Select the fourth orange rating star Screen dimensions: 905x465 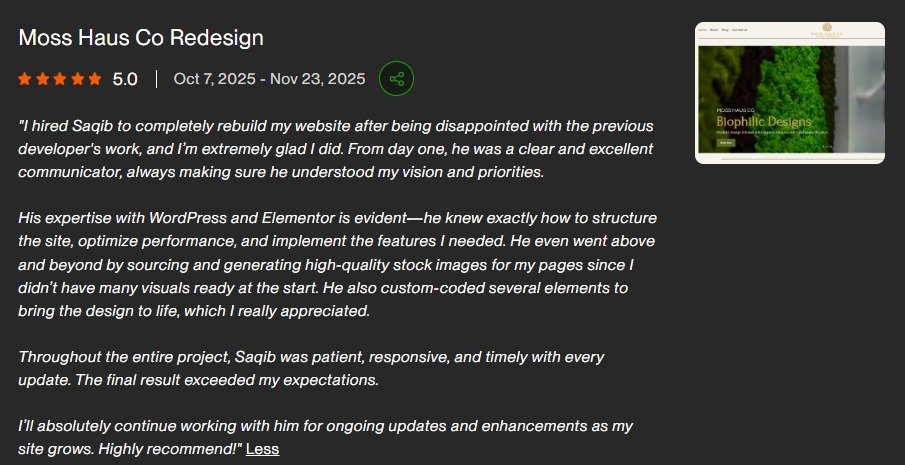(77, 79)
